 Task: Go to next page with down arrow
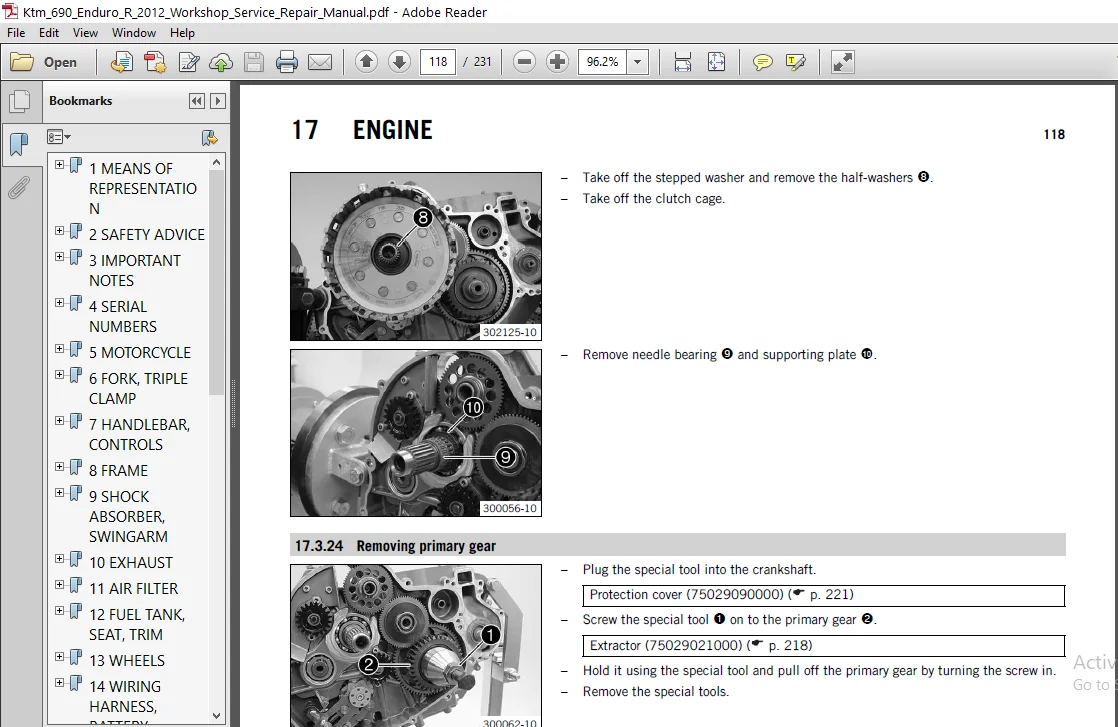coord(399,62)
